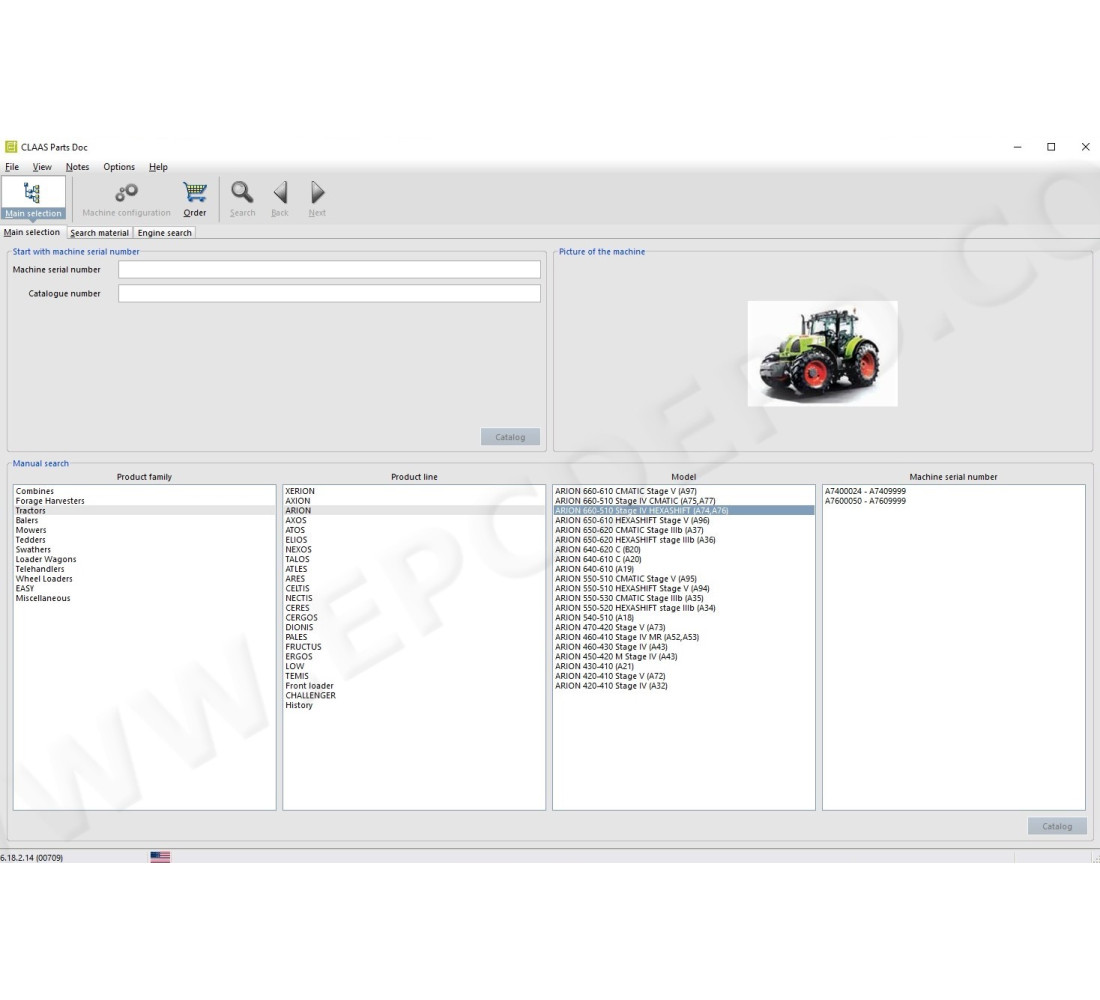
Task: Pick TALOS product line
Action: [414, 559]
